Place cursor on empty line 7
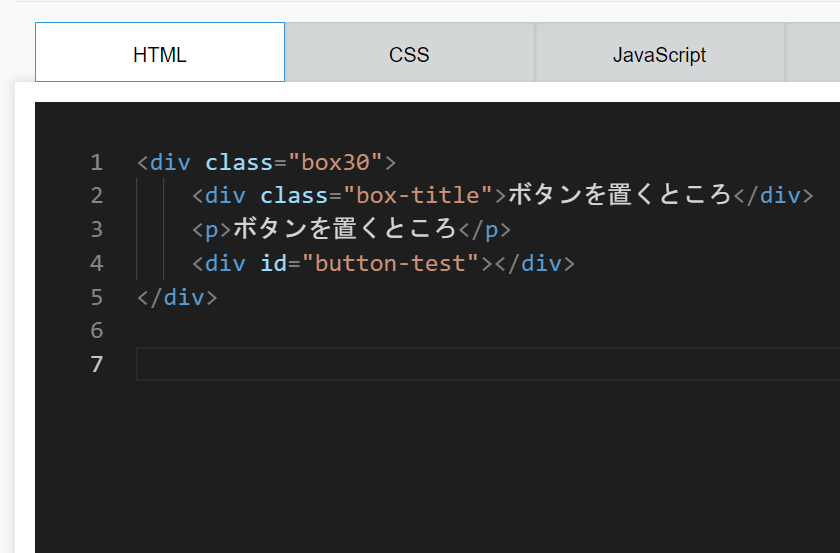This screenshot has width=840, height=553. pyautogui.click(x=488, y=364)
